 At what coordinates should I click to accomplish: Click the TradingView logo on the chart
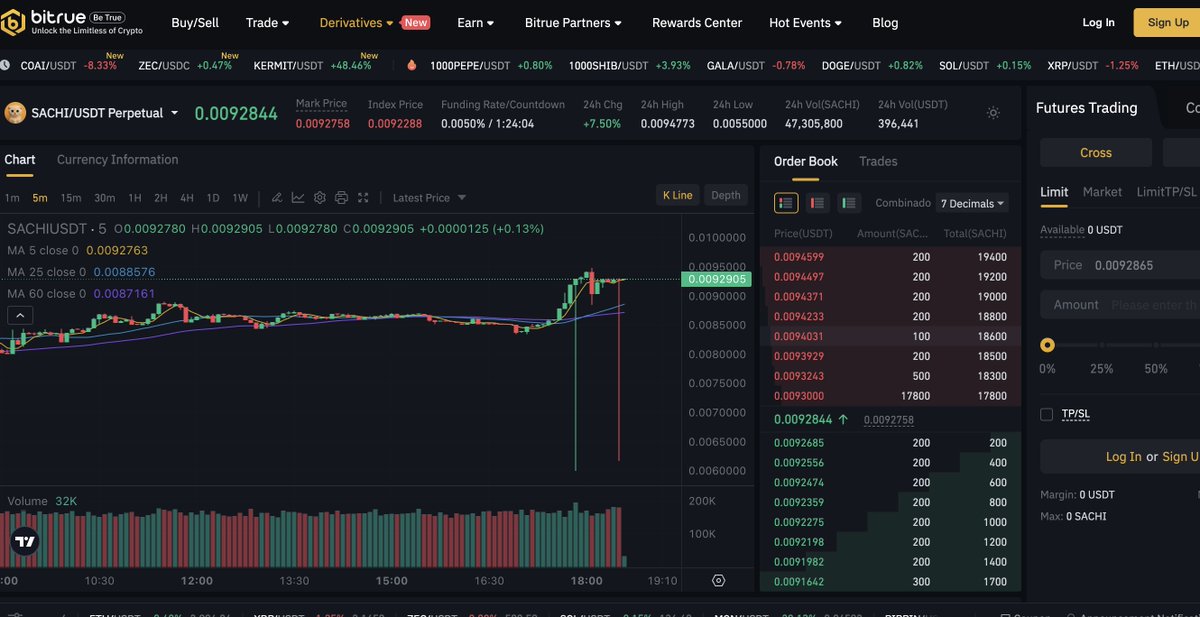coord(23,541)
